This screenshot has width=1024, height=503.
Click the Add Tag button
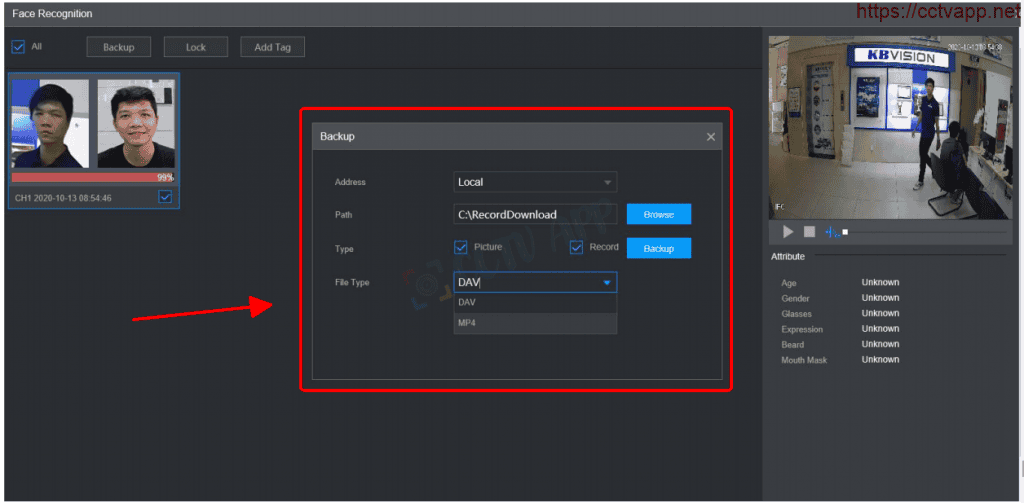271,47
